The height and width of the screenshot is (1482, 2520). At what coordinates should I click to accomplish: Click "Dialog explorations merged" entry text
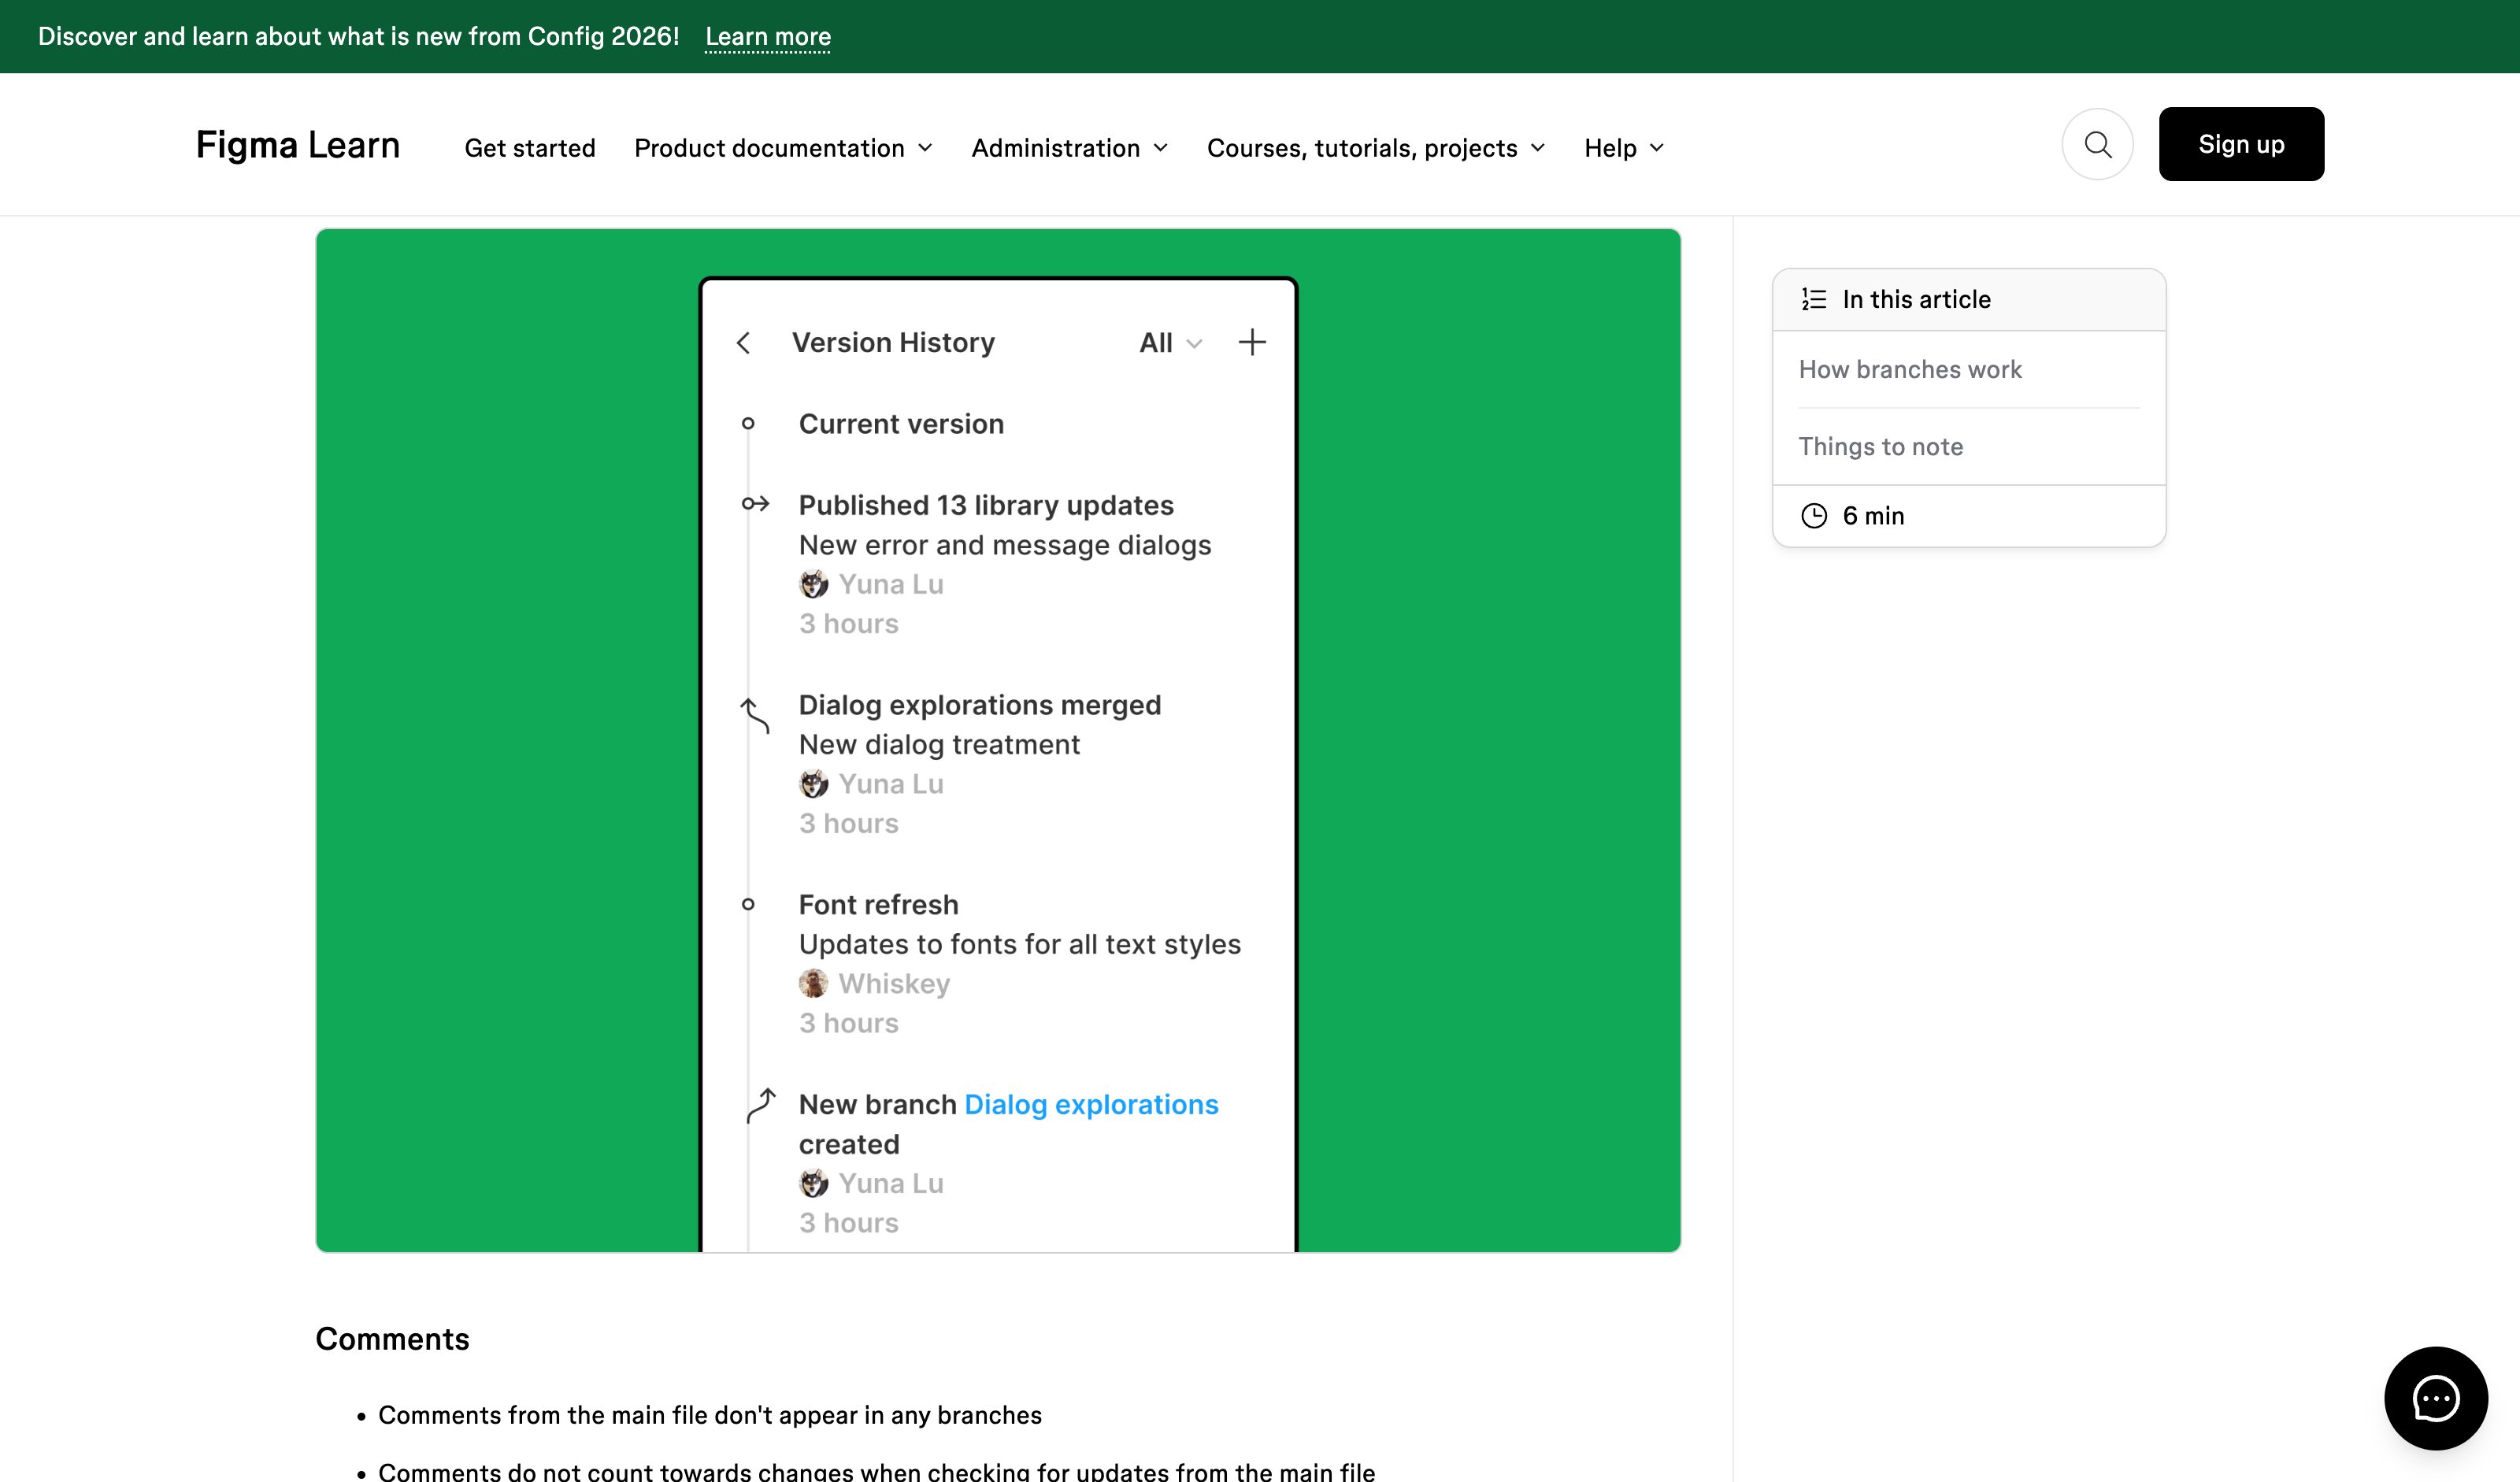click(x=980, y=705)
